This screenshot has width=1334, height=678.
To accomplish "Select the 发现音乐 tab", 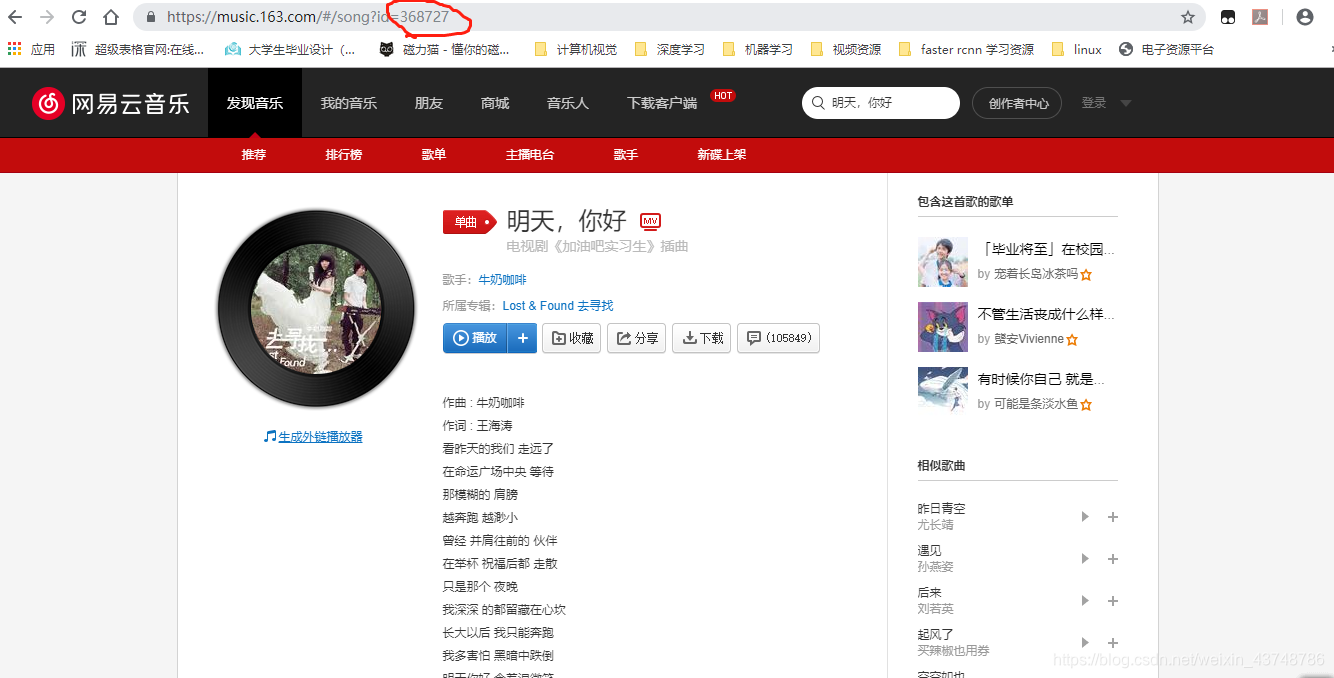I will [x=255, y=103].
